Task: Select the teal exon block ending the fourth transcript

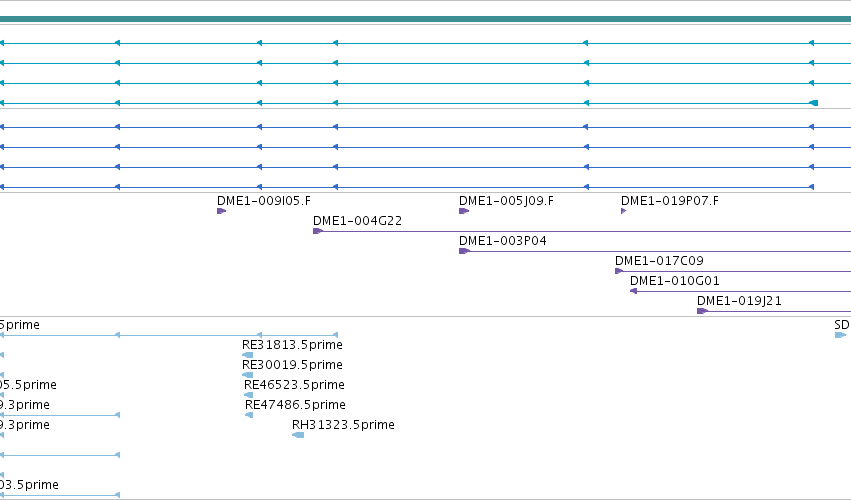Action: pyautogui.click(x=814, y=103)
